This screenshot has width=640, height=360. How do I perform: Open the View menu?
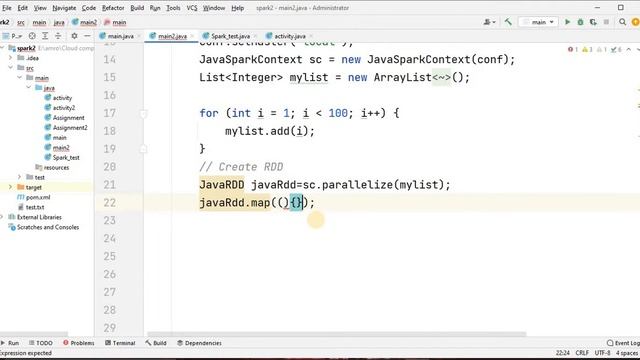pos(40,8)
